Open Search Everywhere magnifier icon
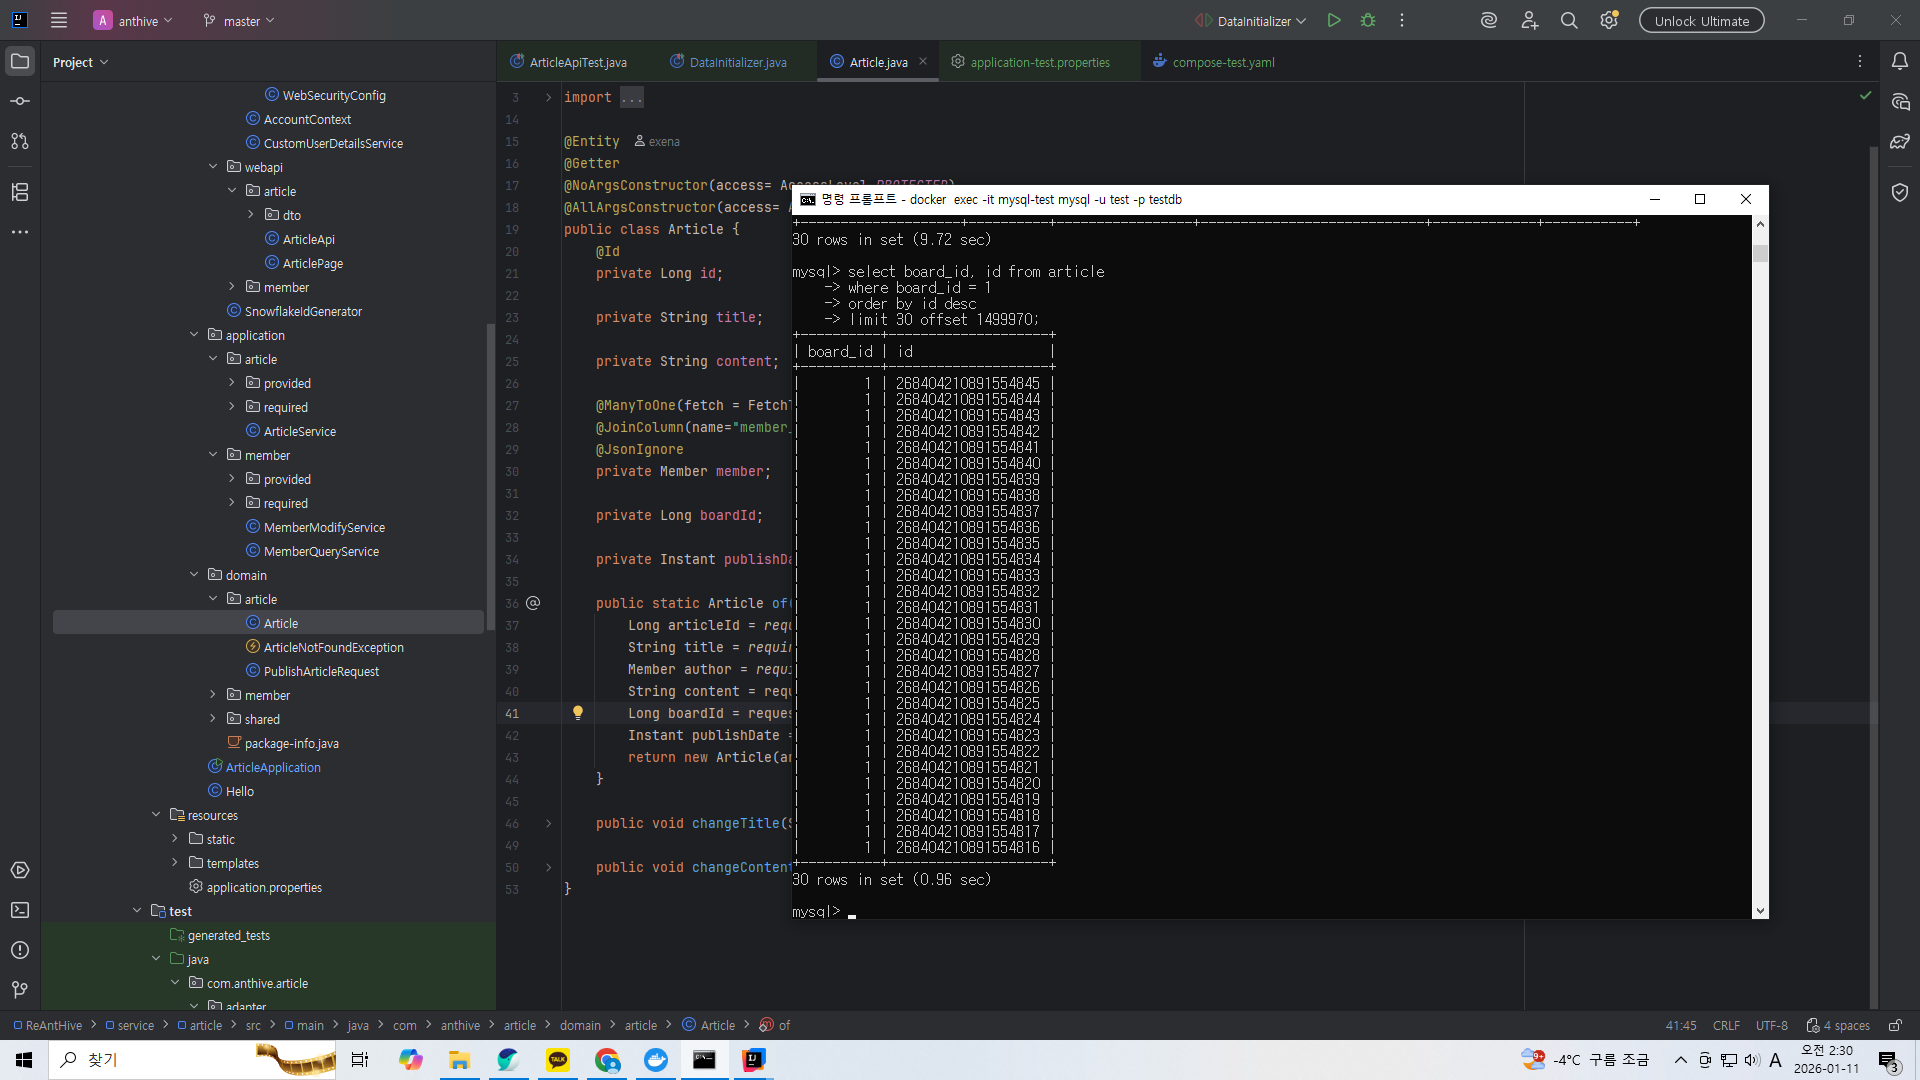This screenshot has width=1920, height=1080. click(x=1569, y=20)
